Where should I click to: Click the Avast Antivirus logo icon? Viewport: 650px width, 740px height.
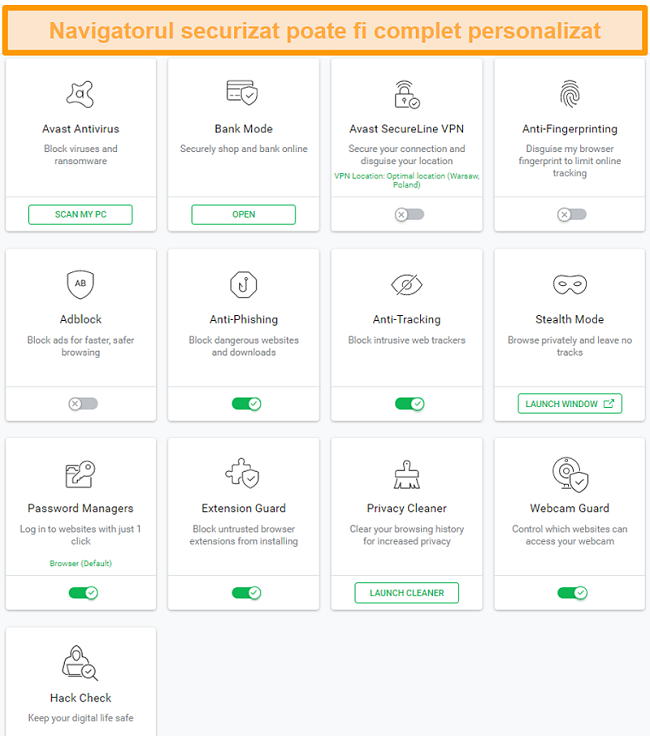[80, 94]
